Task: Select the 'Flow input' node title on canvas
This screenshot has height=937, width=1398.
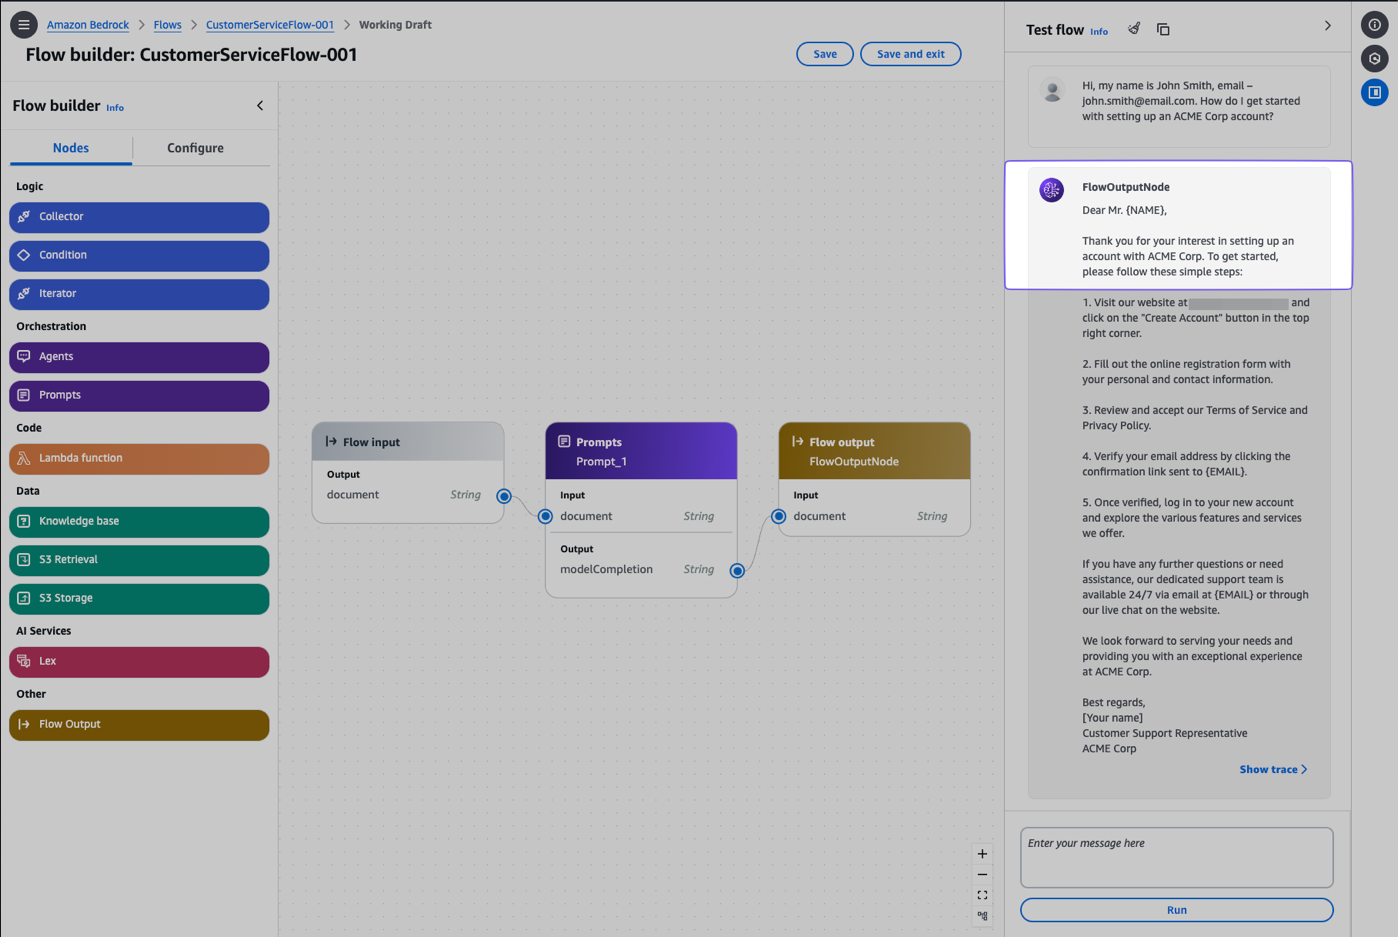Action: point(371,442)
